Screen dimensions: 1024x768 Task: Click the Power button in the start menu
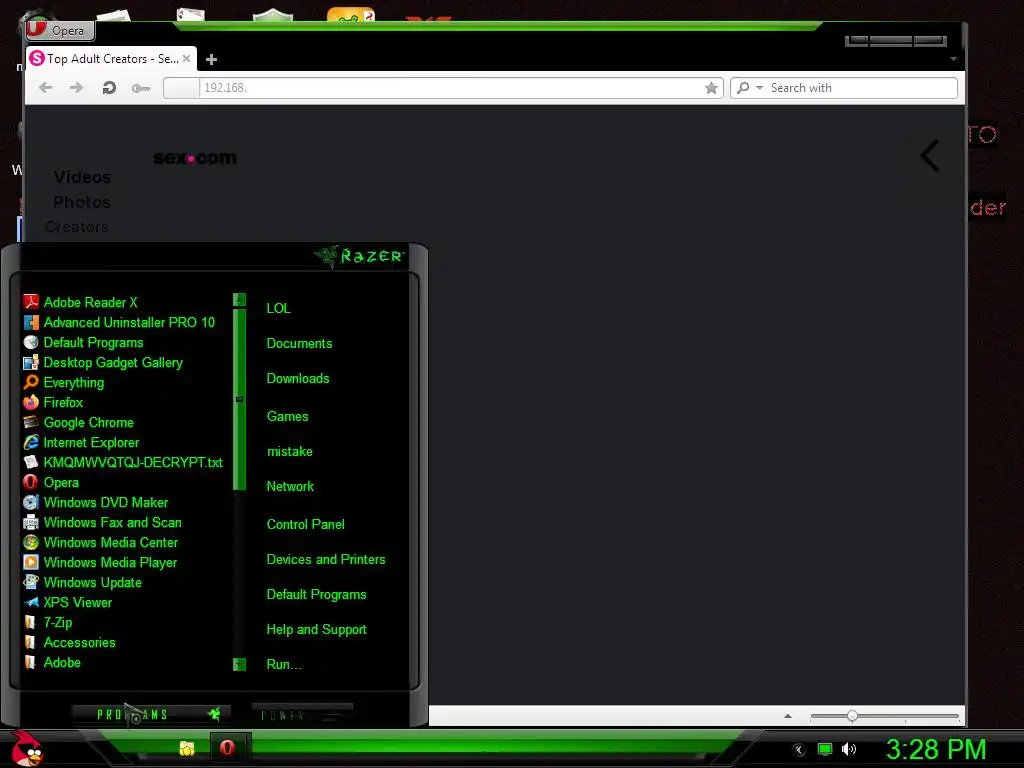[x=302, y=714]
